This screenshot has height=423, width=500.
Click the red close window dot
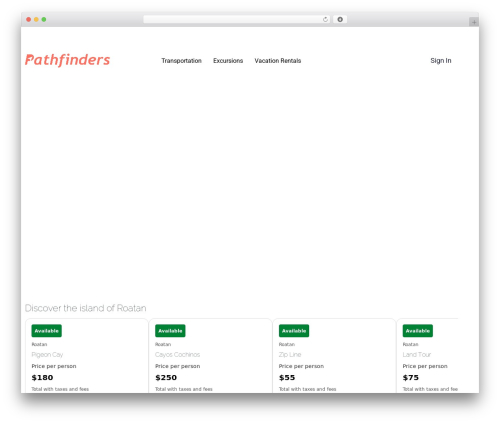tap(29, 19)
